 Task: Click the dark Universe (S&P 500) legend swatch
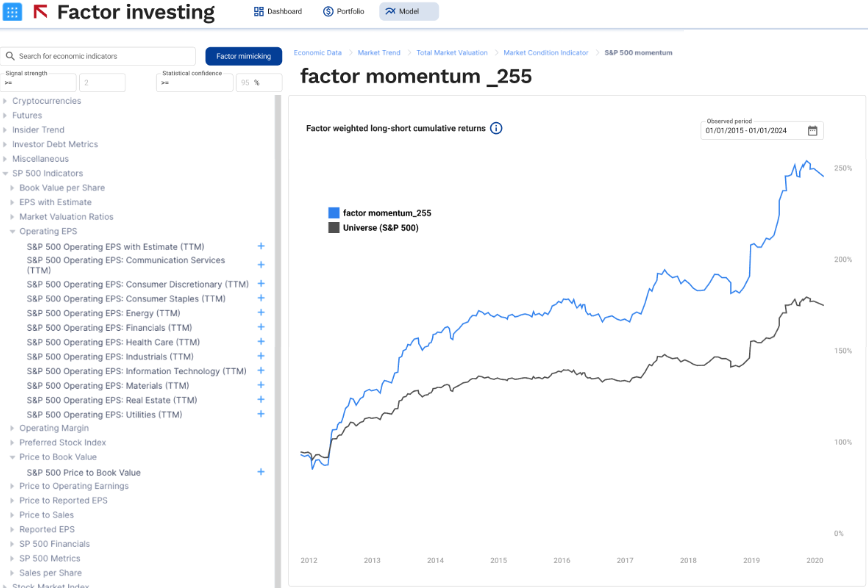[x=334, y=228]
